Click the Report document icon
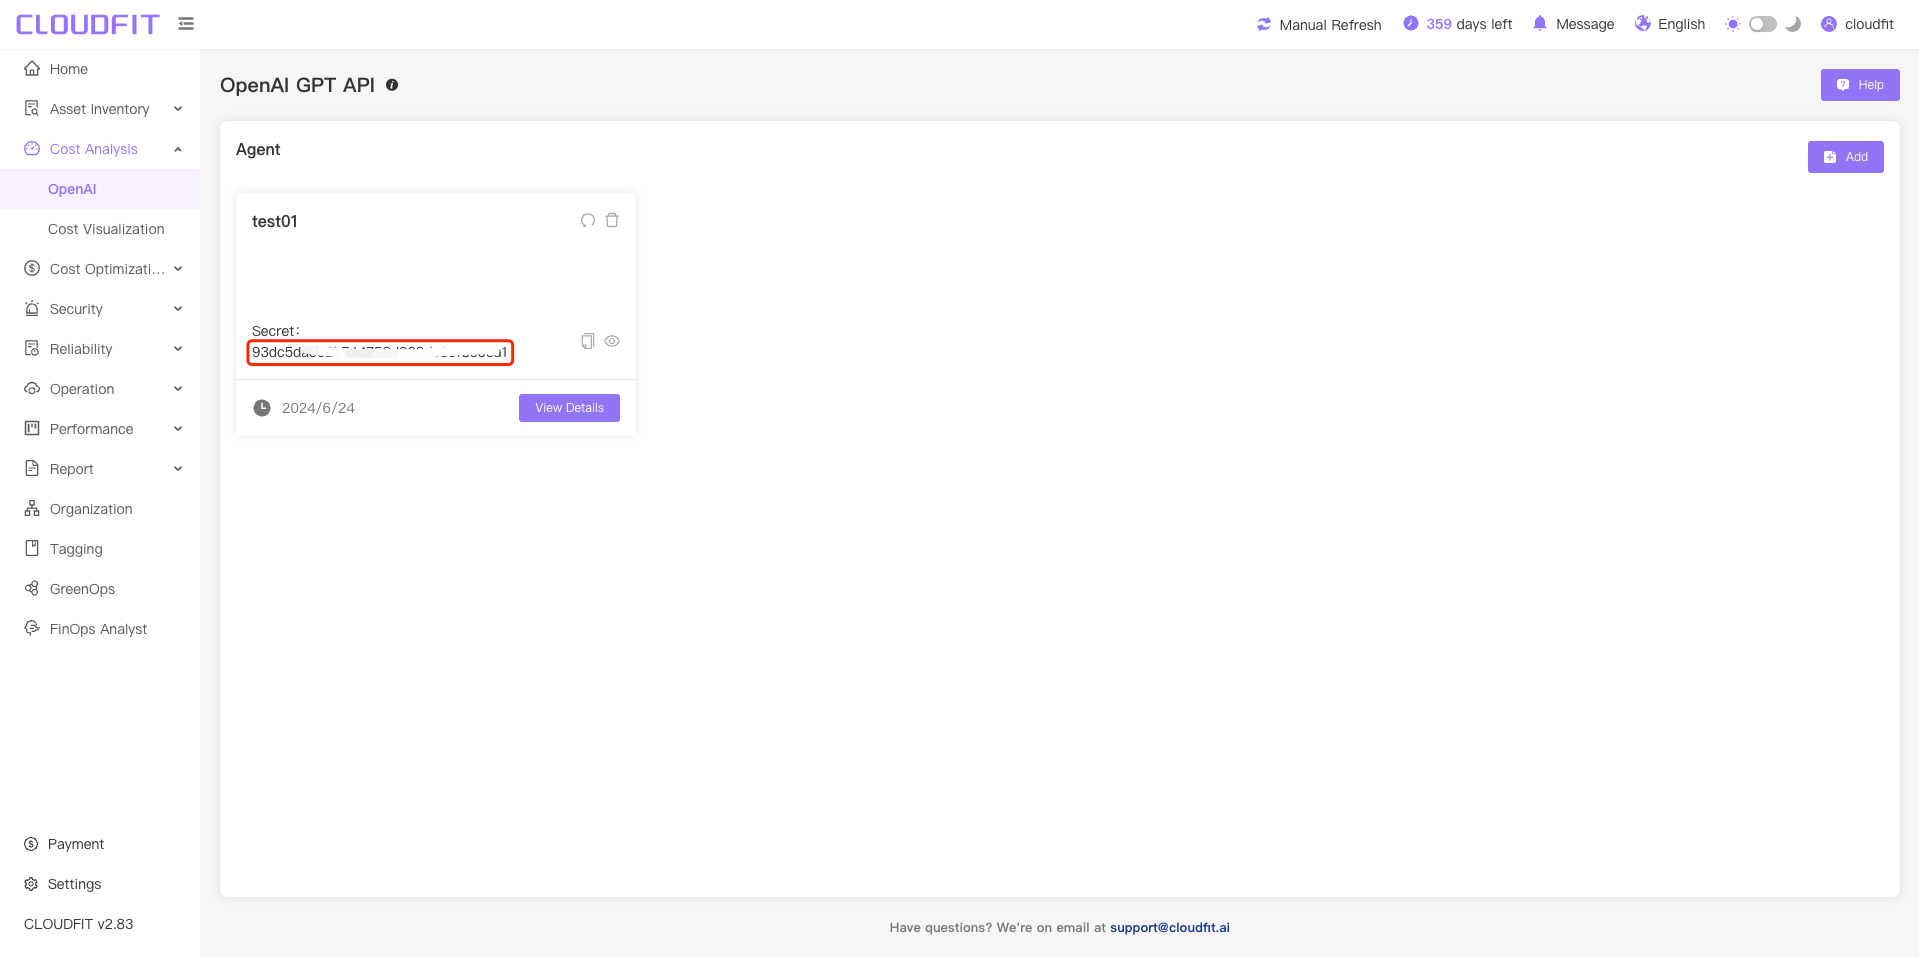Screen dimensions: 1919x957 click(x=32, y=468)
